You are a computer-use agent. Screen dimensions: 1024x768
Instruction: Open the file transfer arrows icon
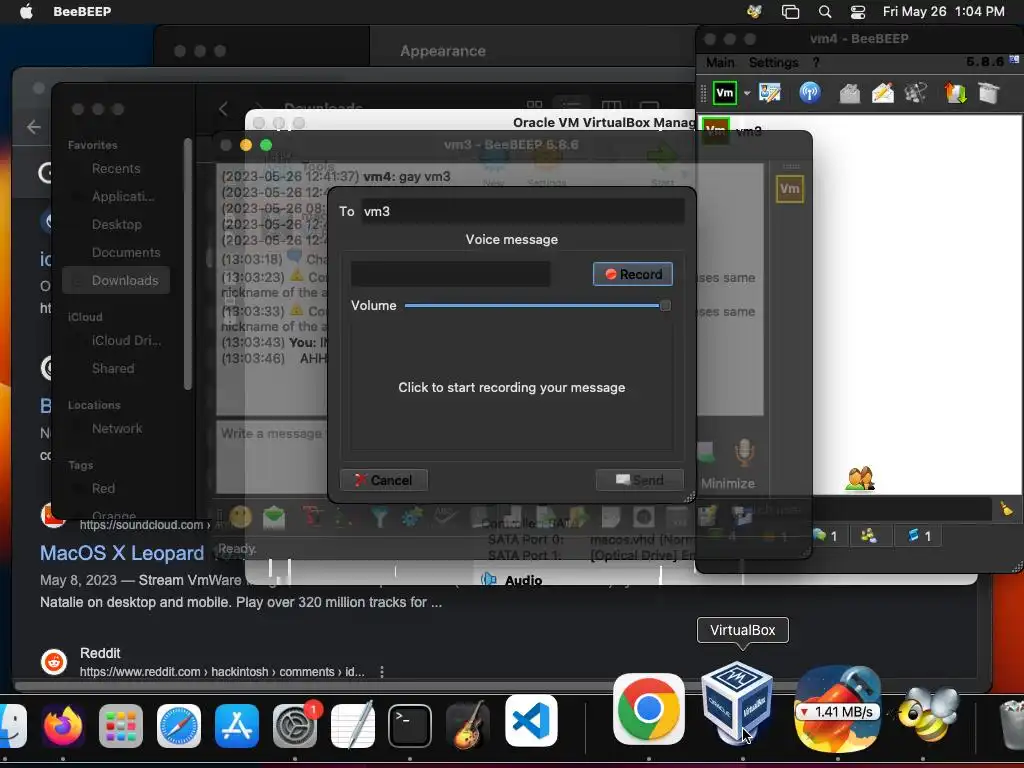click(955, 93)
